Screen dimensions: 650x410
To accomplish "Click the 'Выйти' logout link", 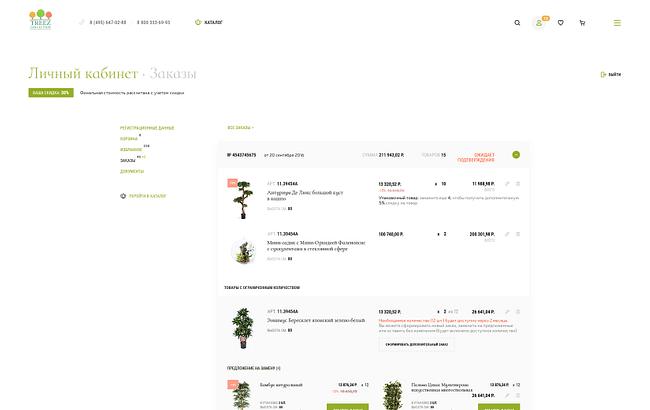I will pos(611,75).
